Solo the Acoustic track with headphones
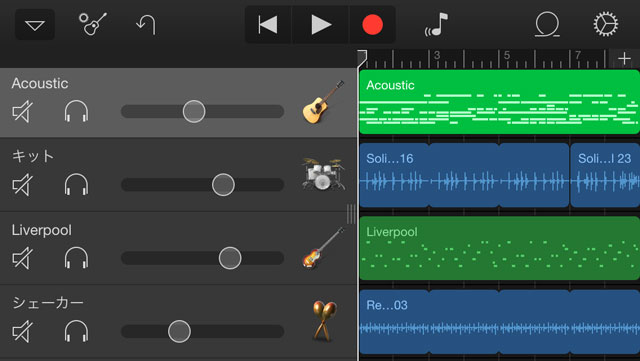This screenshot has height=361, width=640. (x=76, y=111)
